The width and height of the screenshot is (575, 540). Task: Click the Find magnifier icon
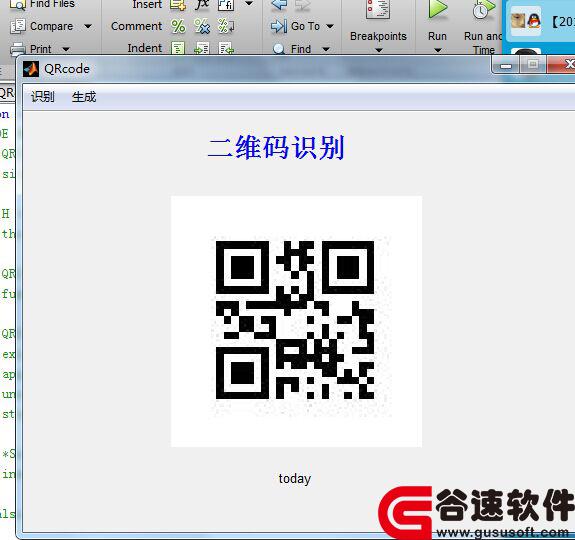[279, 49]
